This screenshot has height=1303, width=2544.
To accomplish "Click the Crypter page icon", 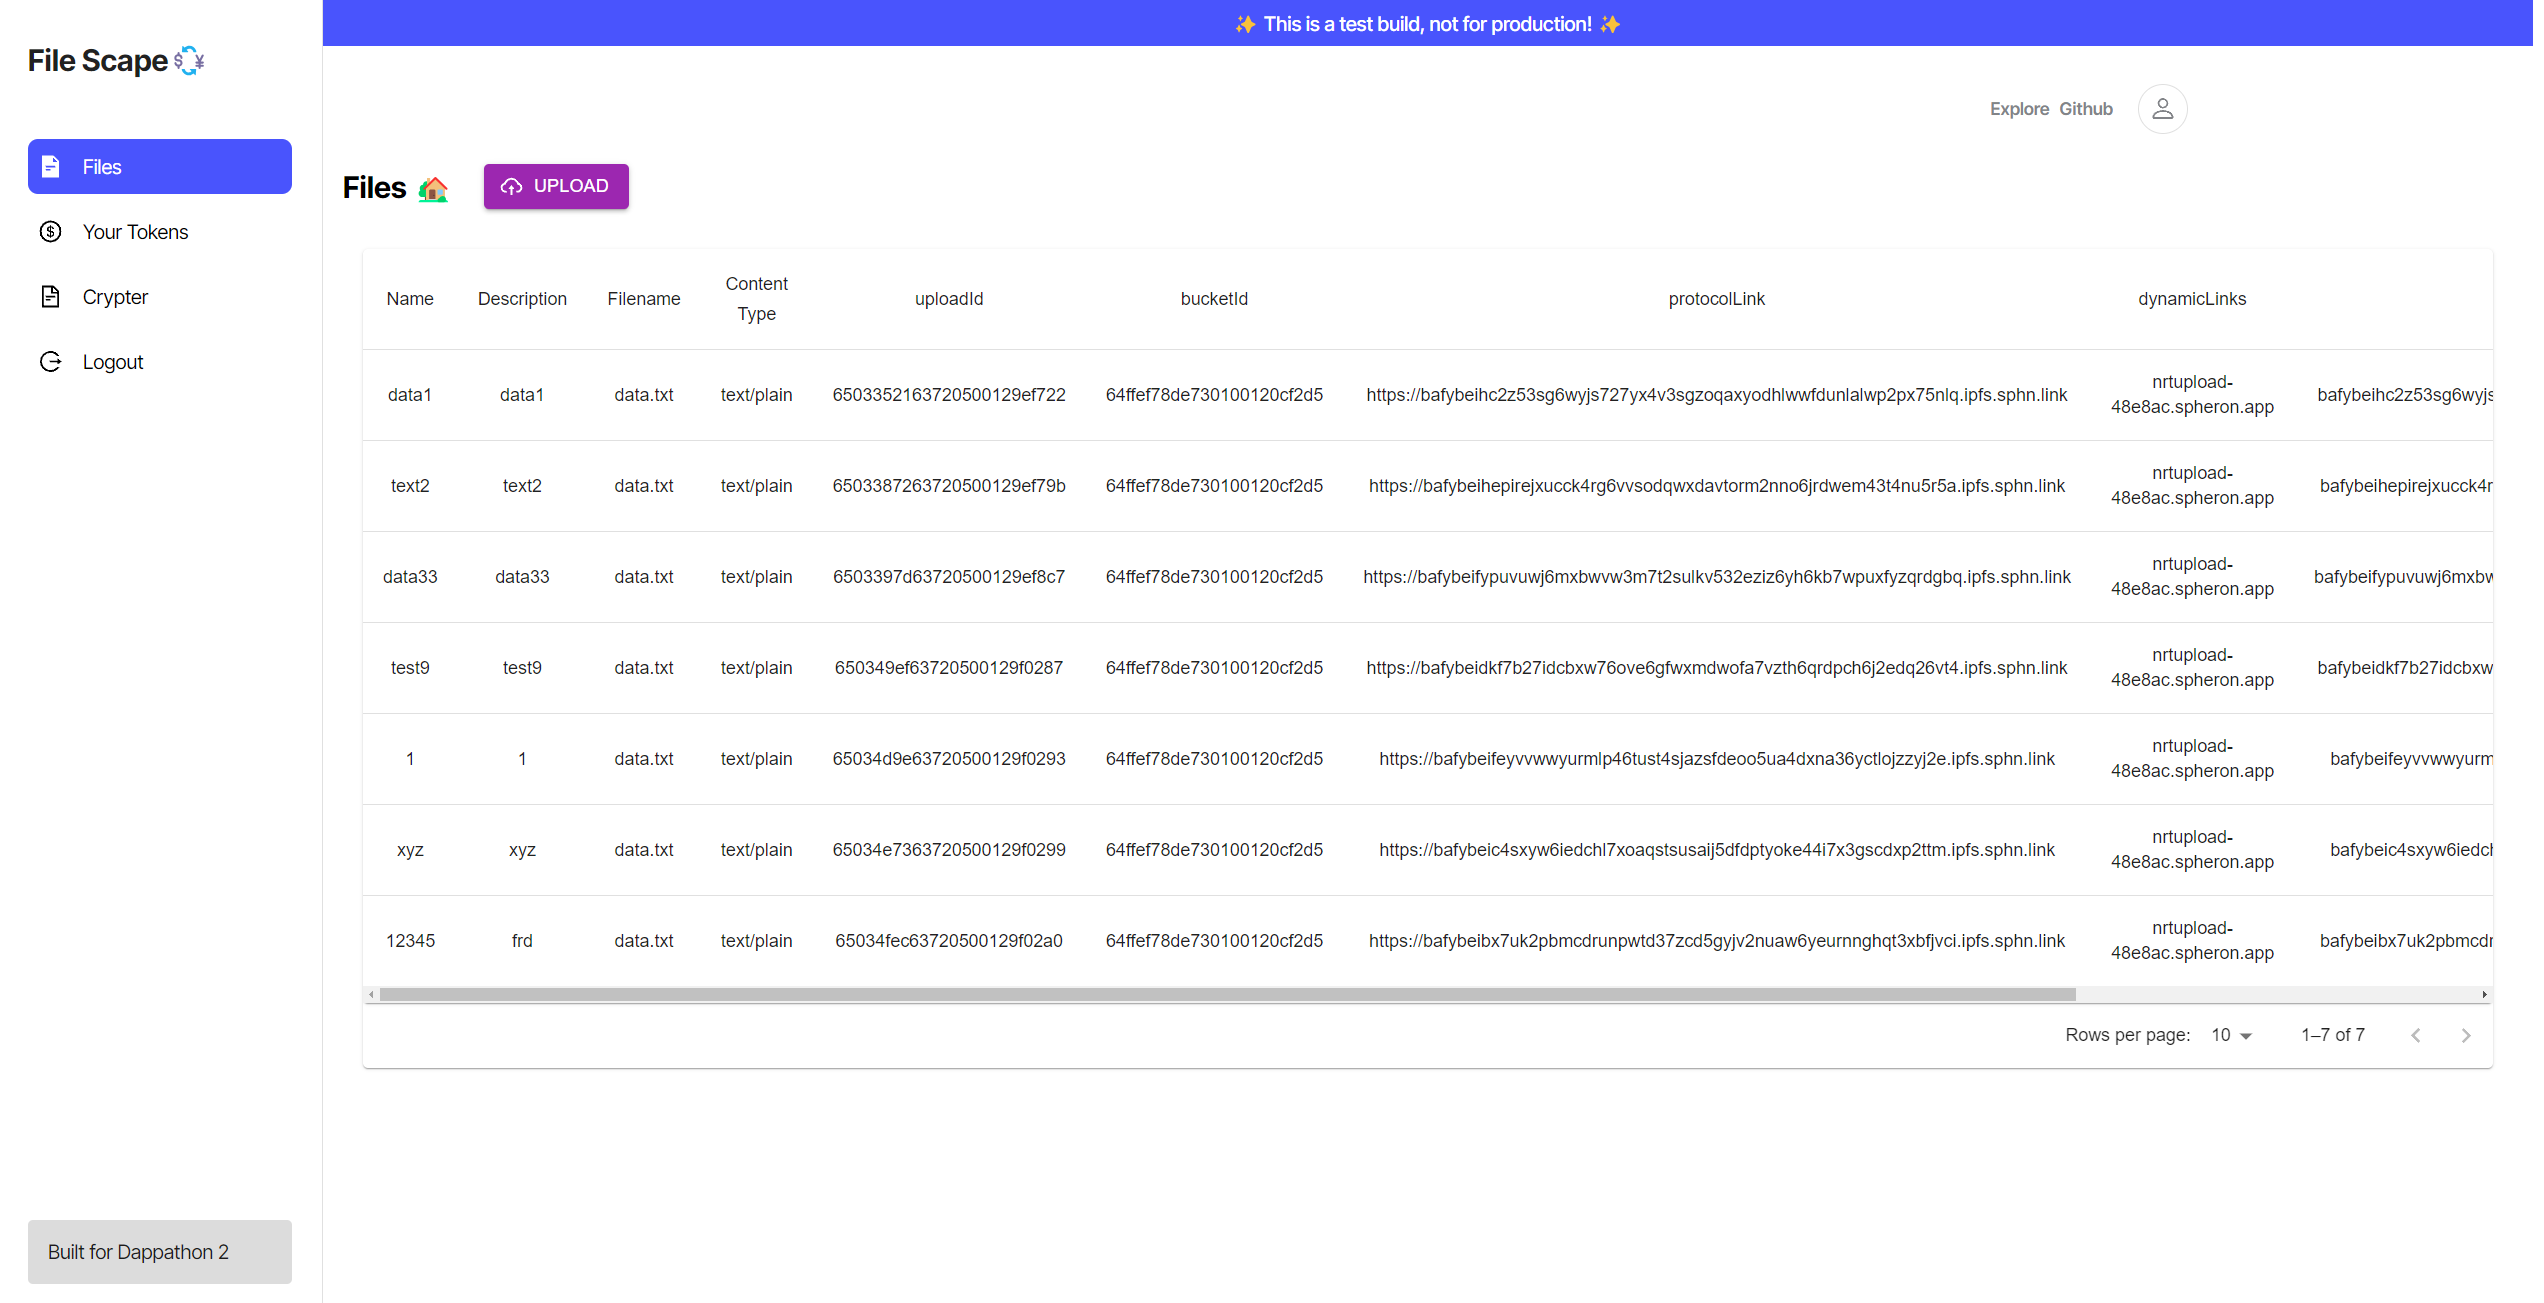I will (x=51, y=297).
